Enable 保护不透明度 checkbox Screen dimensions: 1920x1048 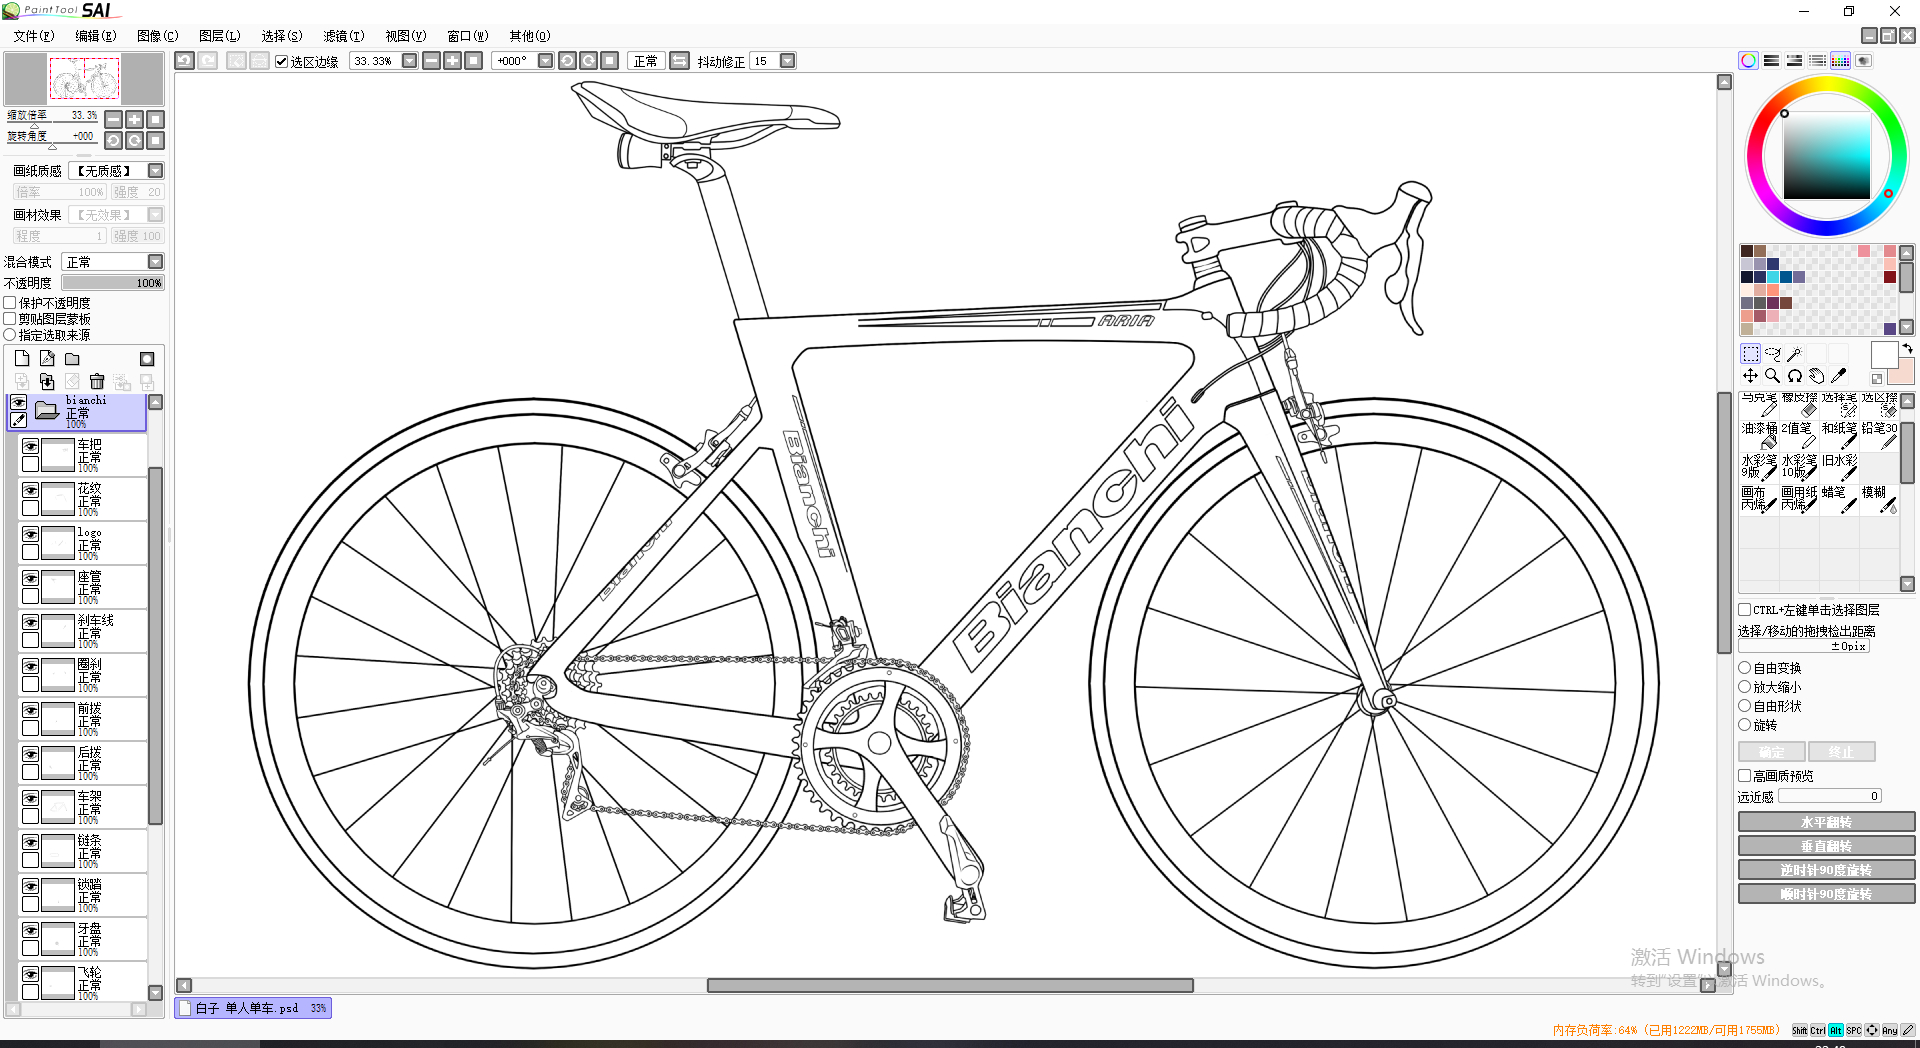point(10,302)
